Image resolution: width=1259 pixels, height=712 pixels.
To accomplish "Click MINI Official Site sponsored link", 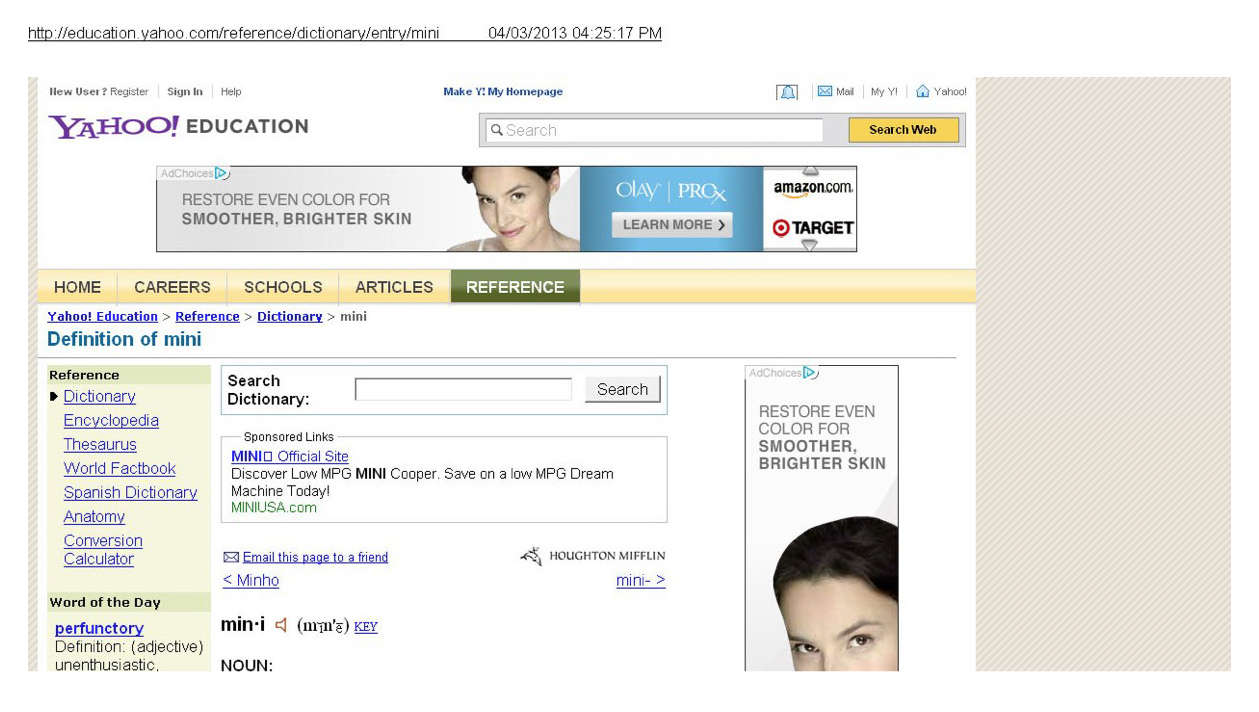I will pos(290,457).
